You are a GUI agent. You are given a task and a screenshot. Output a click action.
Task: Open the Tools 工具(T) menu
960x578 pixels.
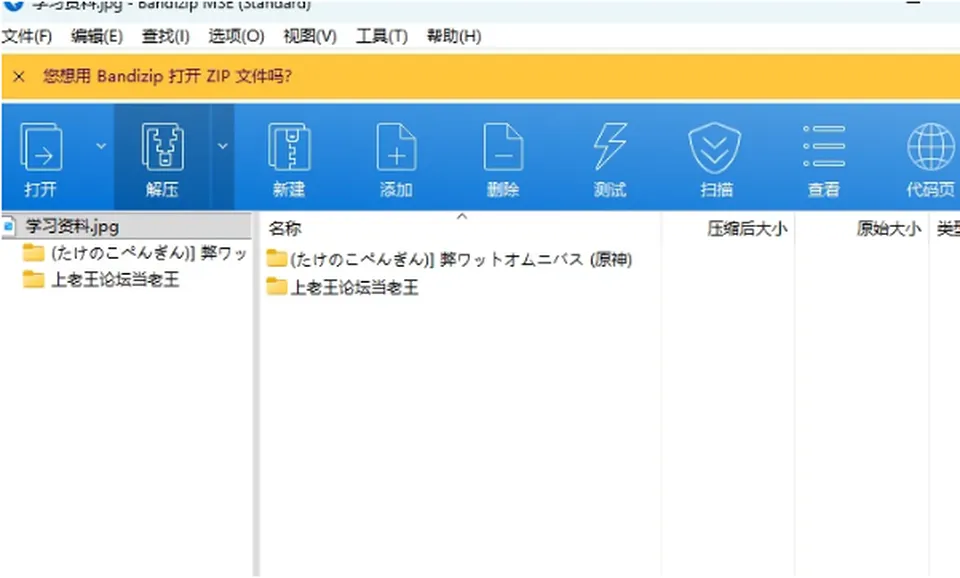tap(382, 36)
